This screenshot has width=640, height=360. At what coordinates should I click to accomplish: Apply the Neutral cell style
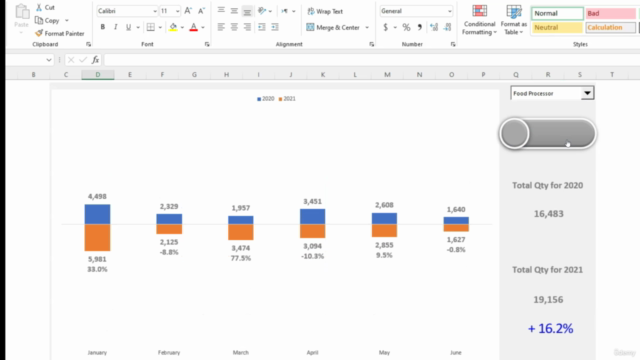557,27
